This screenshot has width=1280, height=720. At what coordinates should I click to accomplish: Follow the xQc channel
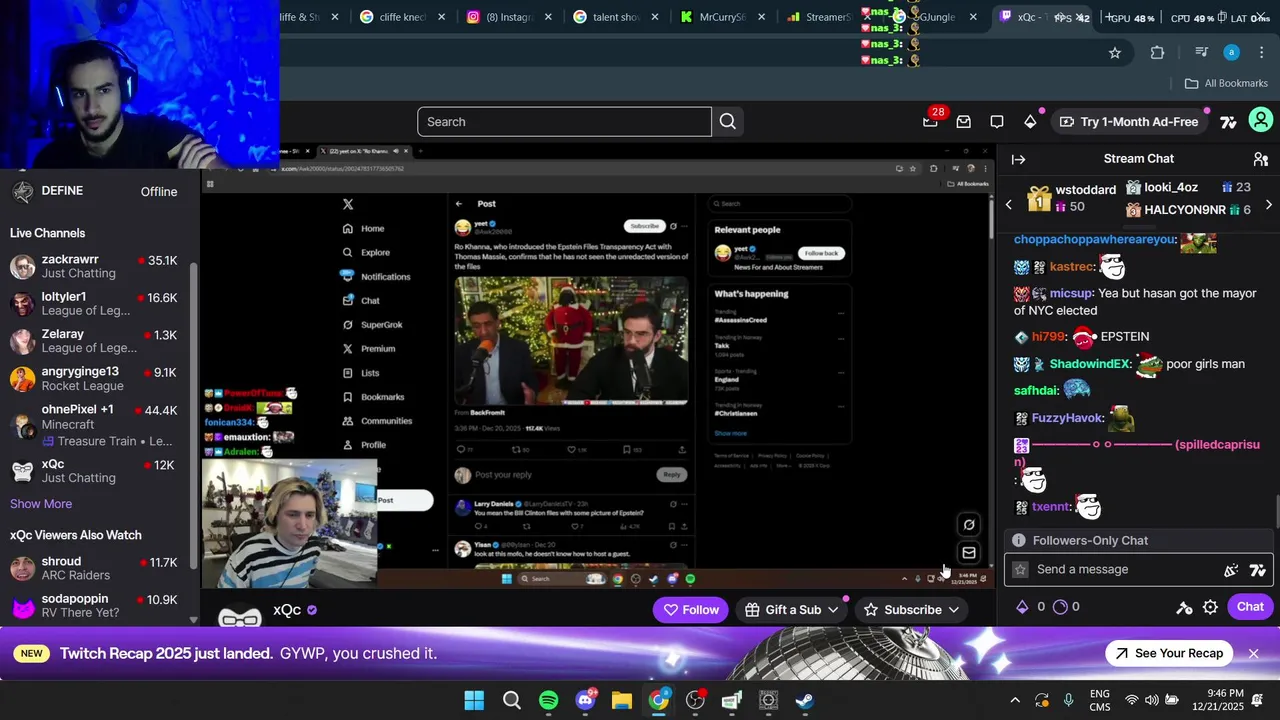click(x=690, y=609)
